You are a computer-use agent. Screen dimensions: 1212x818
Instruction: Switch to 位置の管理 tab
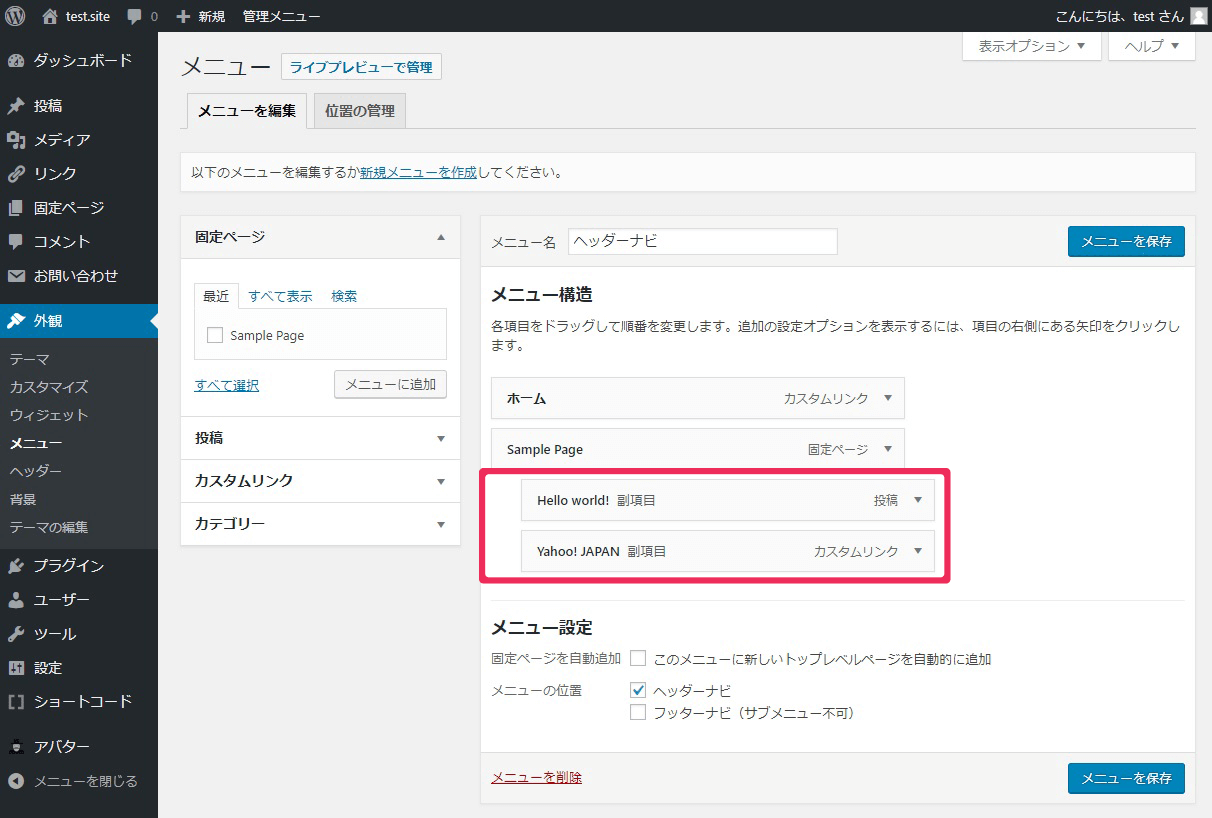359,111
